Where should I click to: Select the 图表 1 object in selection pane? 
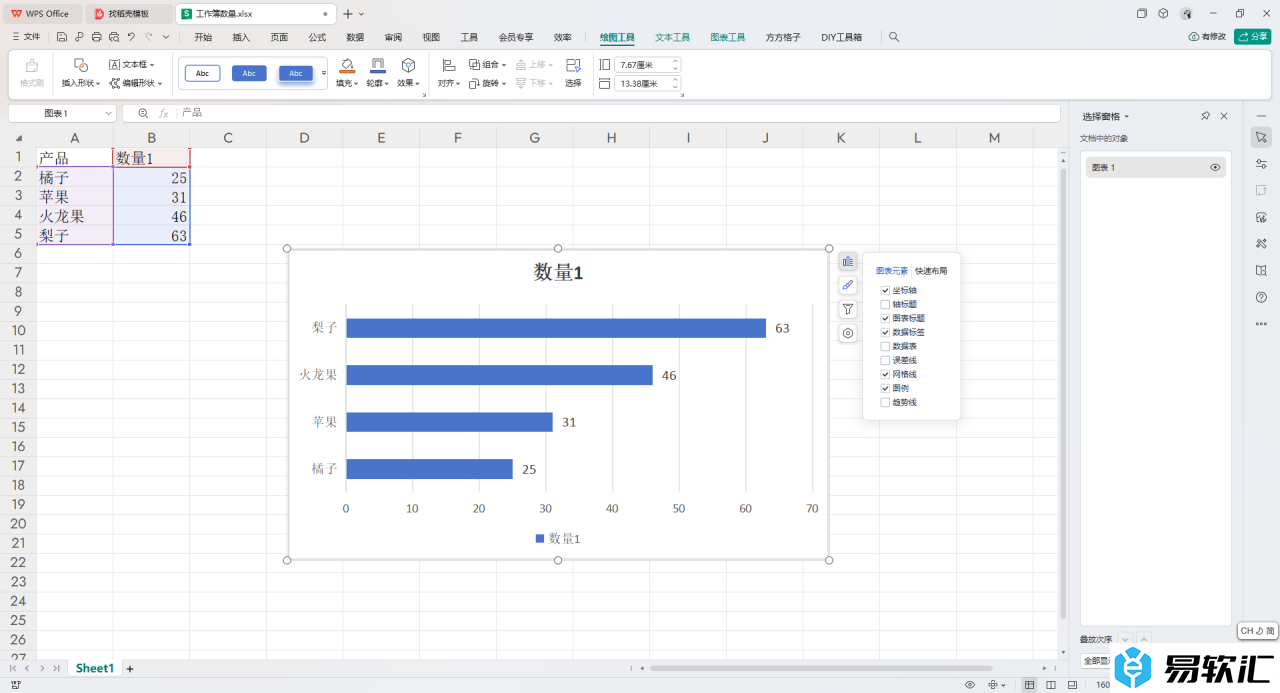(x=1155, y=168)
